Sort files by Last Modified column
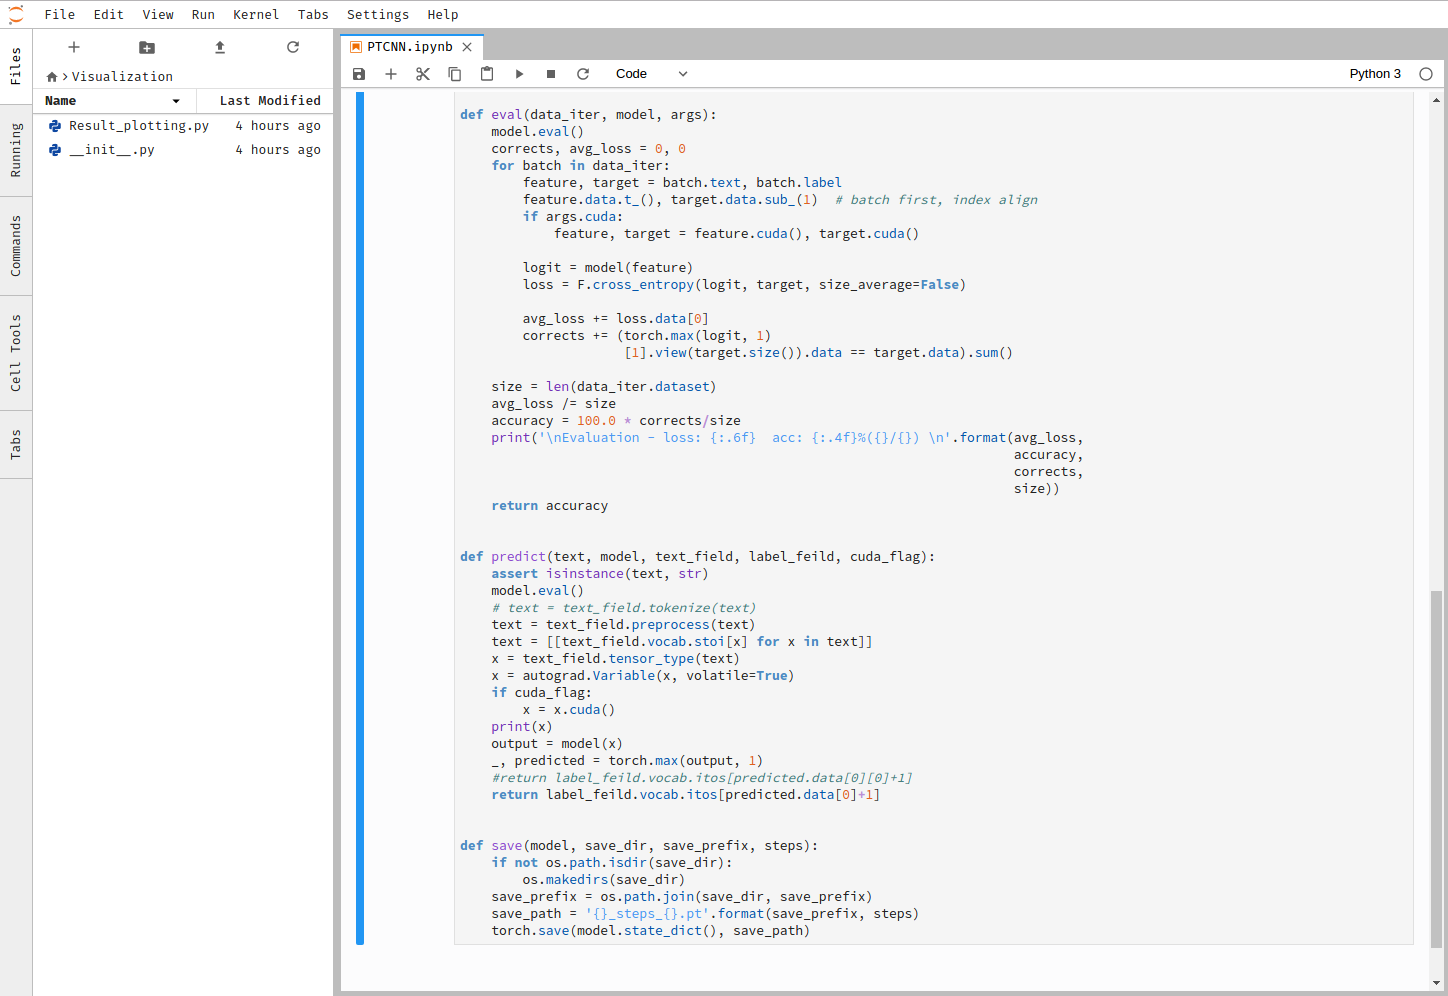Viewport: 1448px width, 996px height. 264,101
